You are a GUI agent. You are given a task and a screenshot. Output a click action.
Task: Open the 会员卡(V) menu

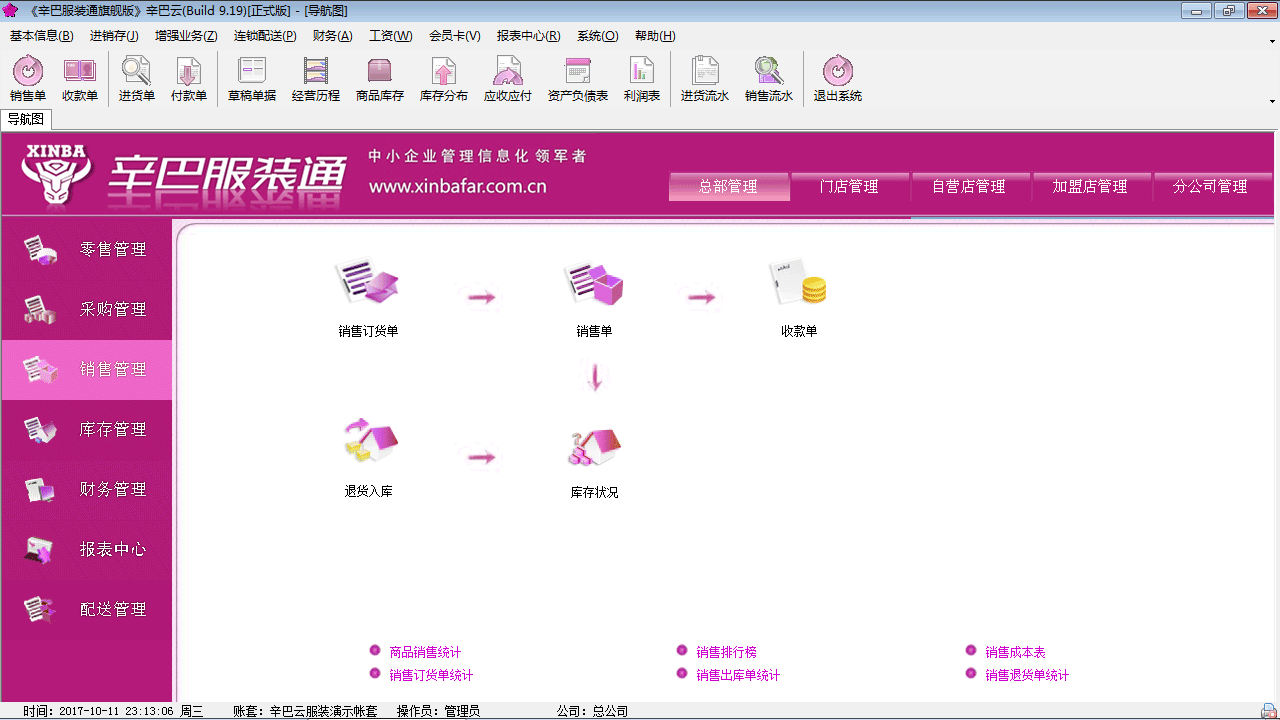tap(455, 36)
